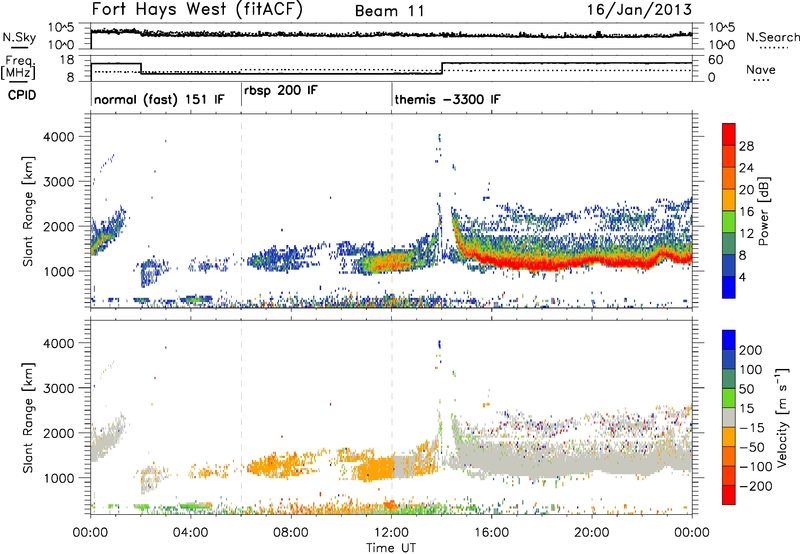The height and width of the screenshot is (554, 800).
Task: Click the "N.Search" legend label
Action: (772, 37)
